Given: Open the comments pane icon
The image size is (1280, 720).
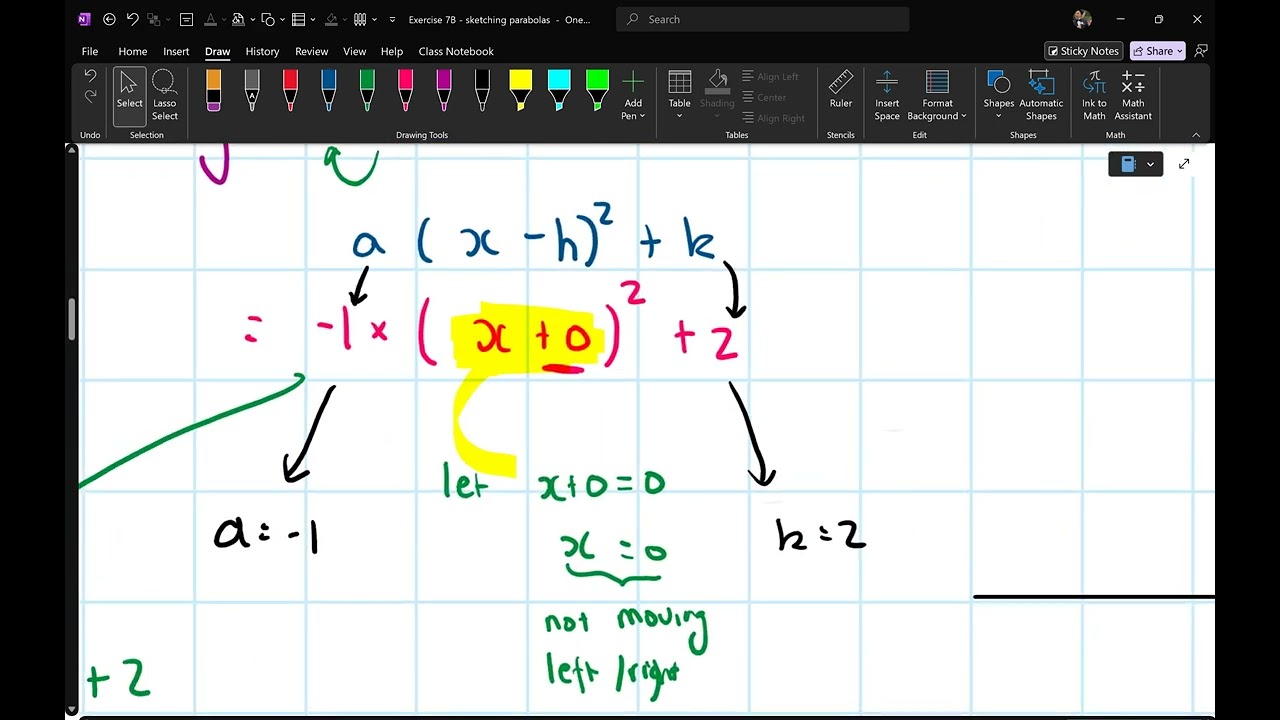Looking at the screenshot, I should (1201, 51).
